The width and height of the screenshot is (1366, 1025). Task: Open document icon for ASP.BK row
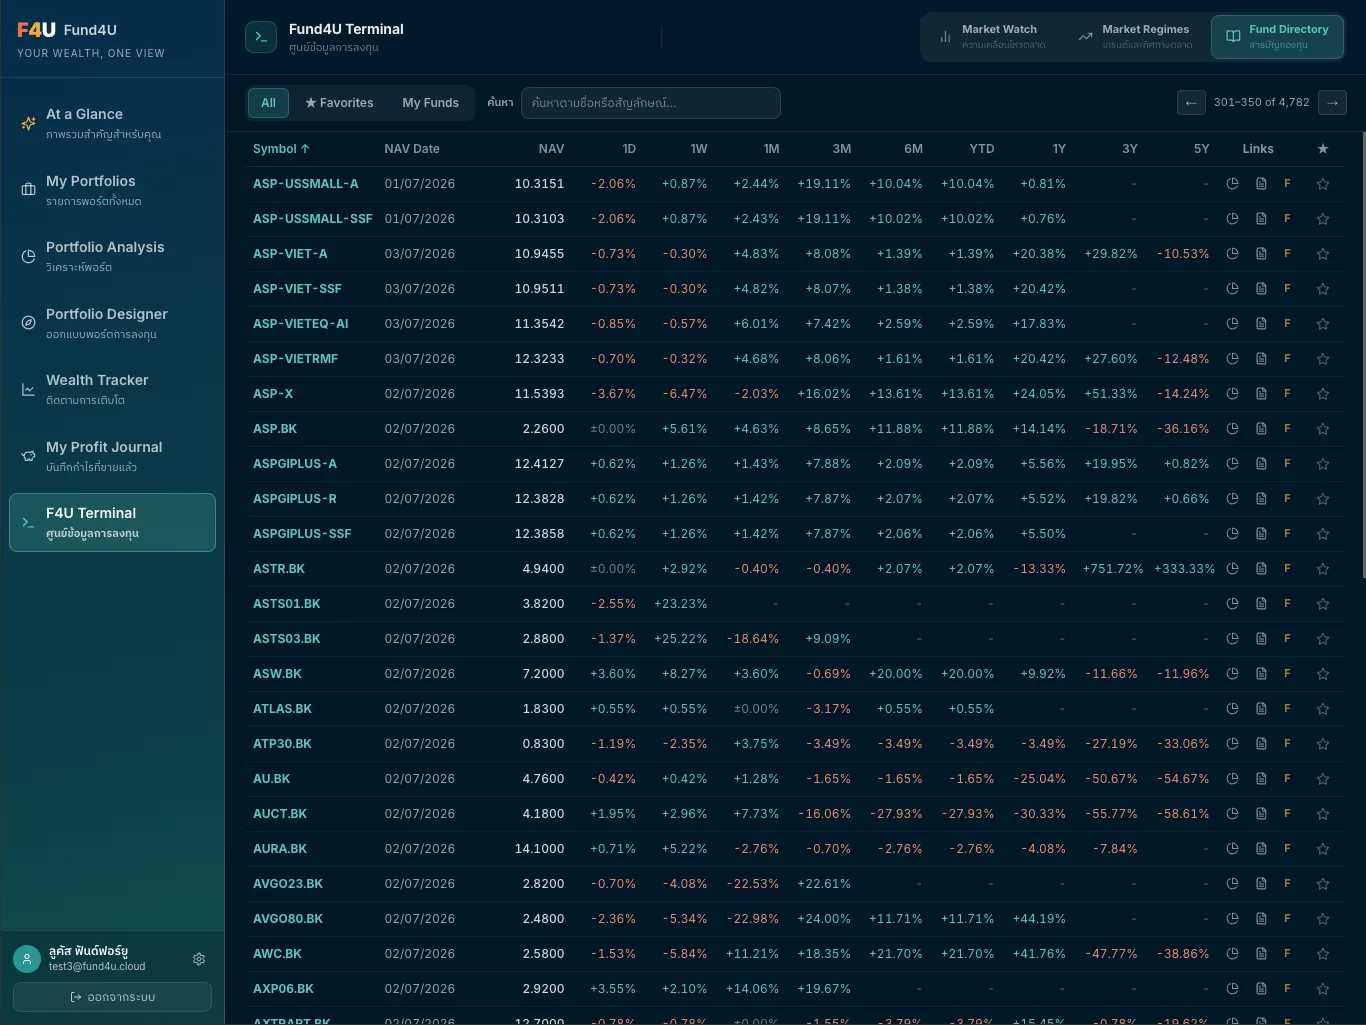click(x=1261, y=429)
